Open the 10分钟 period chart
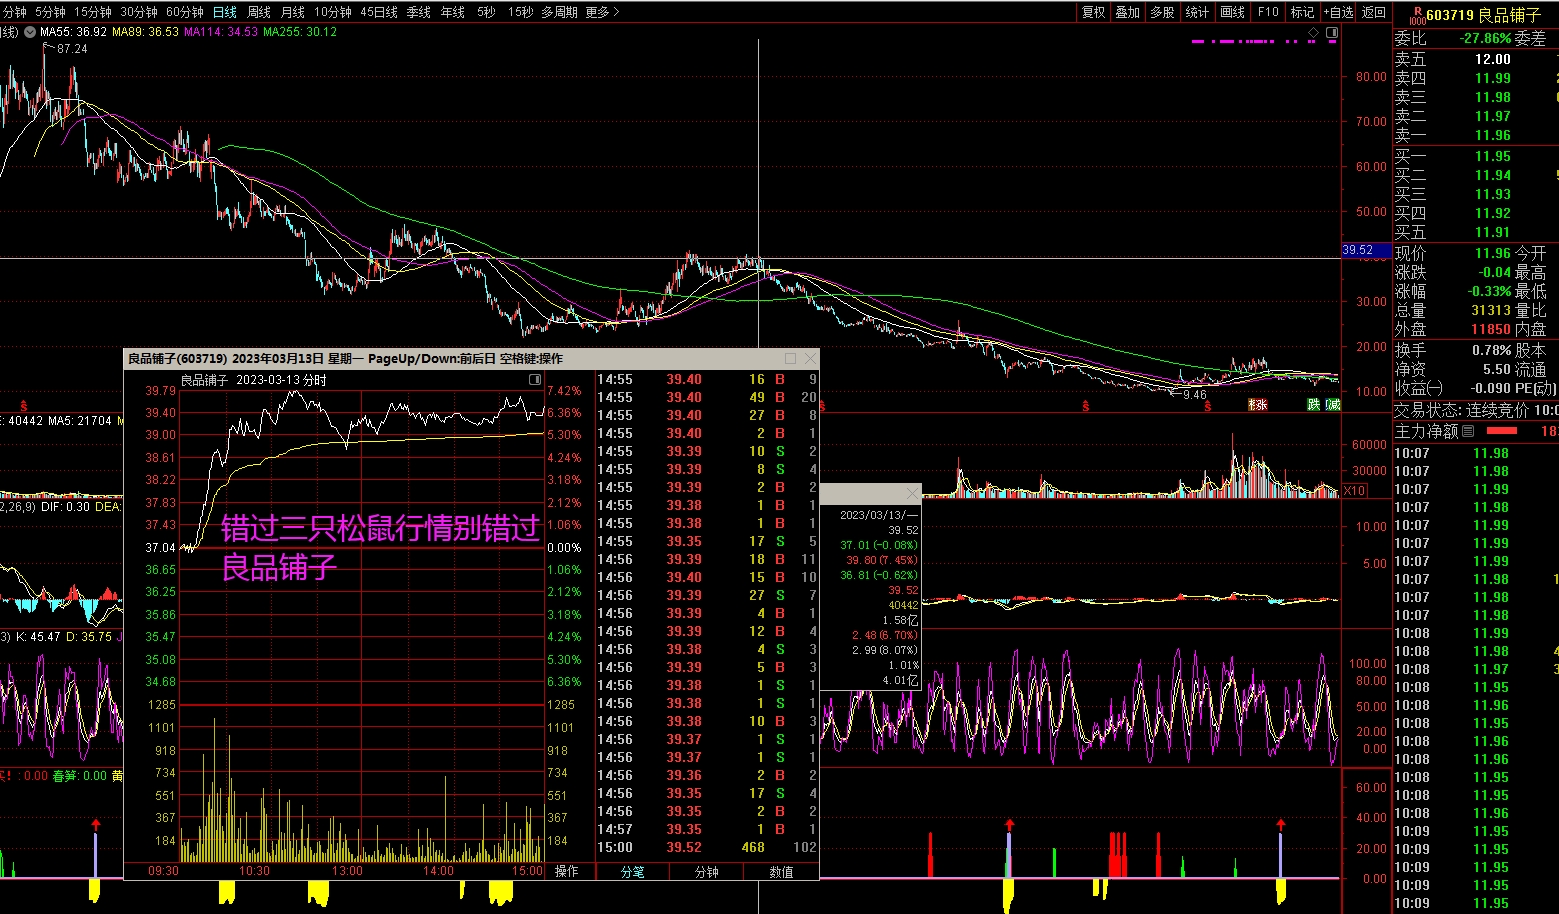Screen dimensions: 1559x914 click(x=333, y=12)
